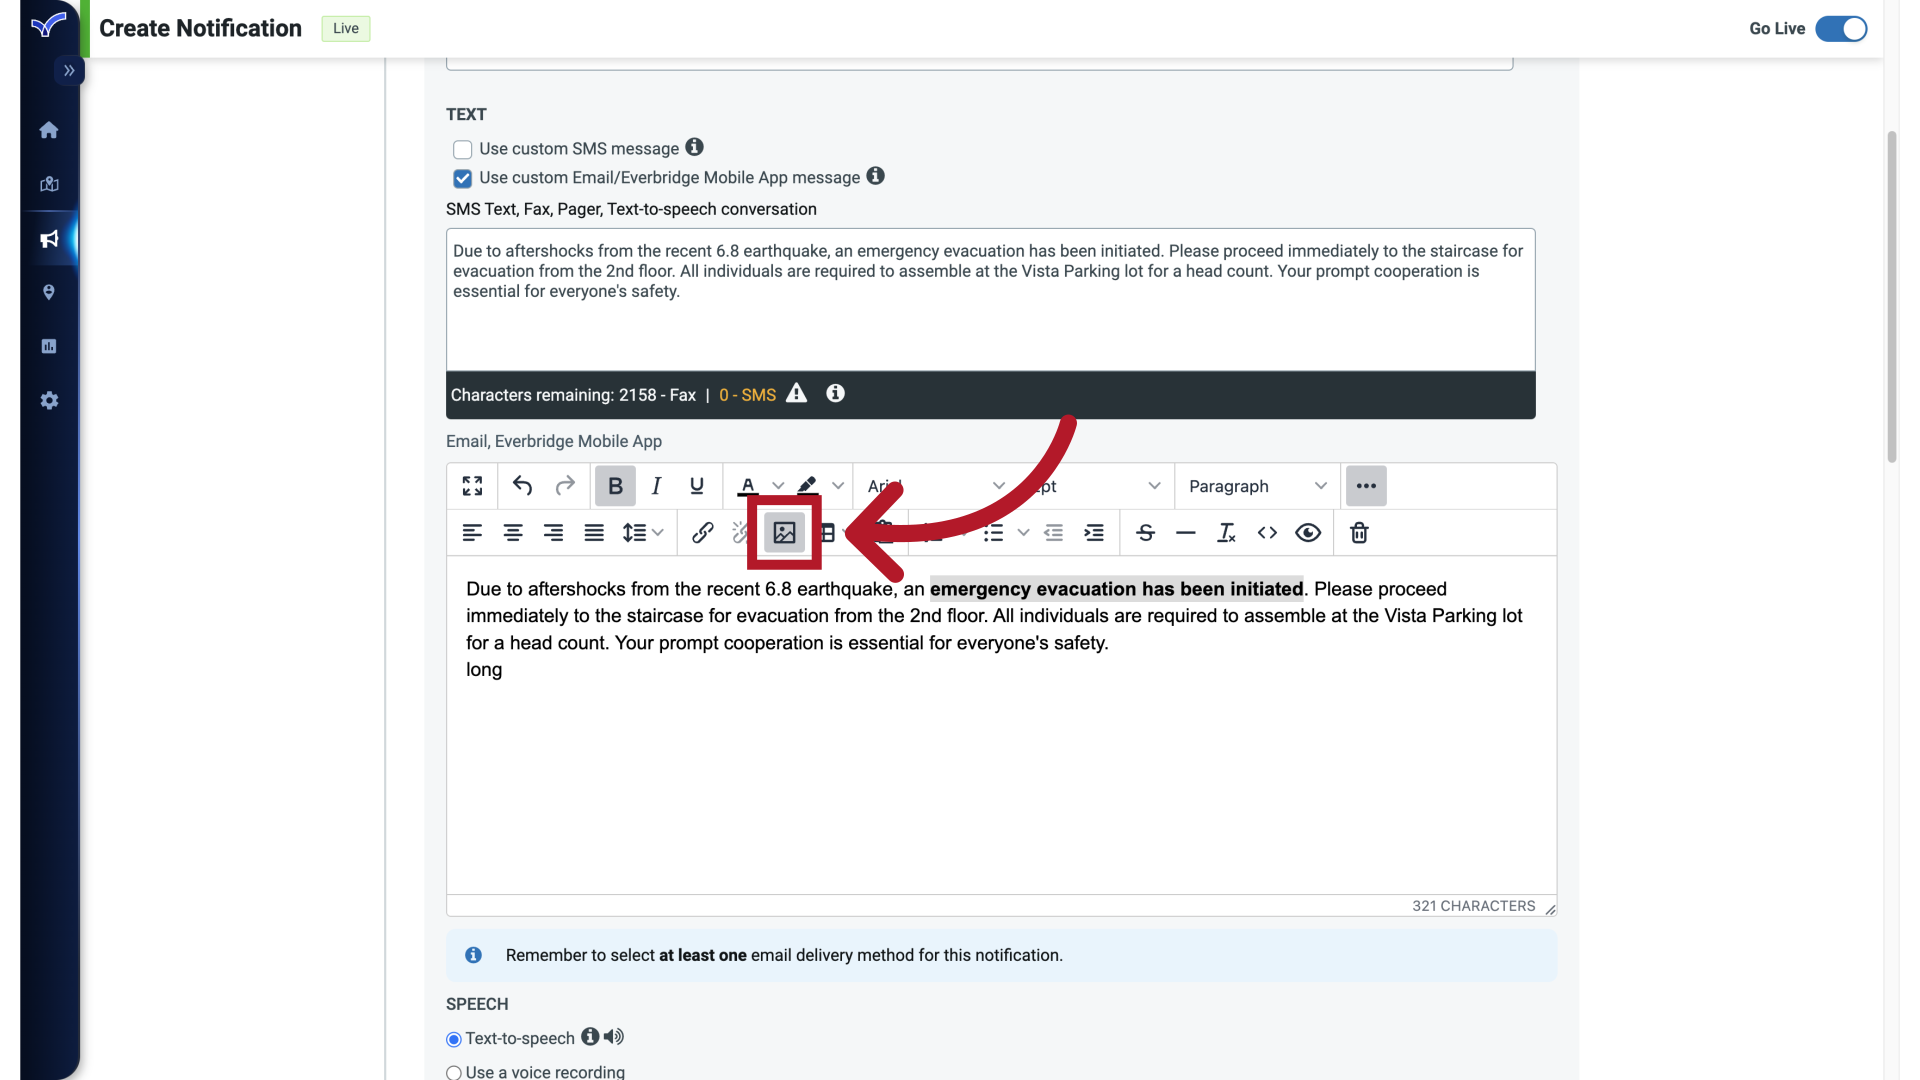Show info for custom SMS message
This screenshot has height=1080, width=1920.
coord(694,147)
